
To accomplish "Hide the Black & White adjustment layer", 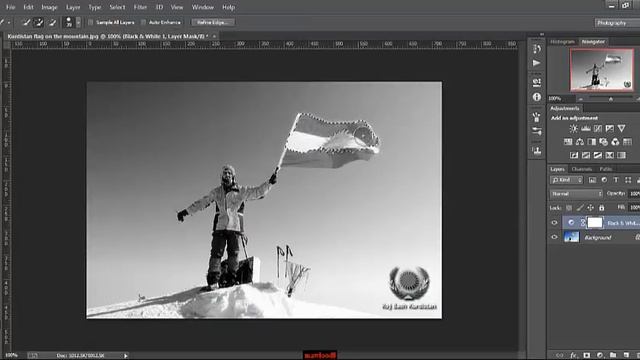I will pyautogui.click(x=554, y=223).
